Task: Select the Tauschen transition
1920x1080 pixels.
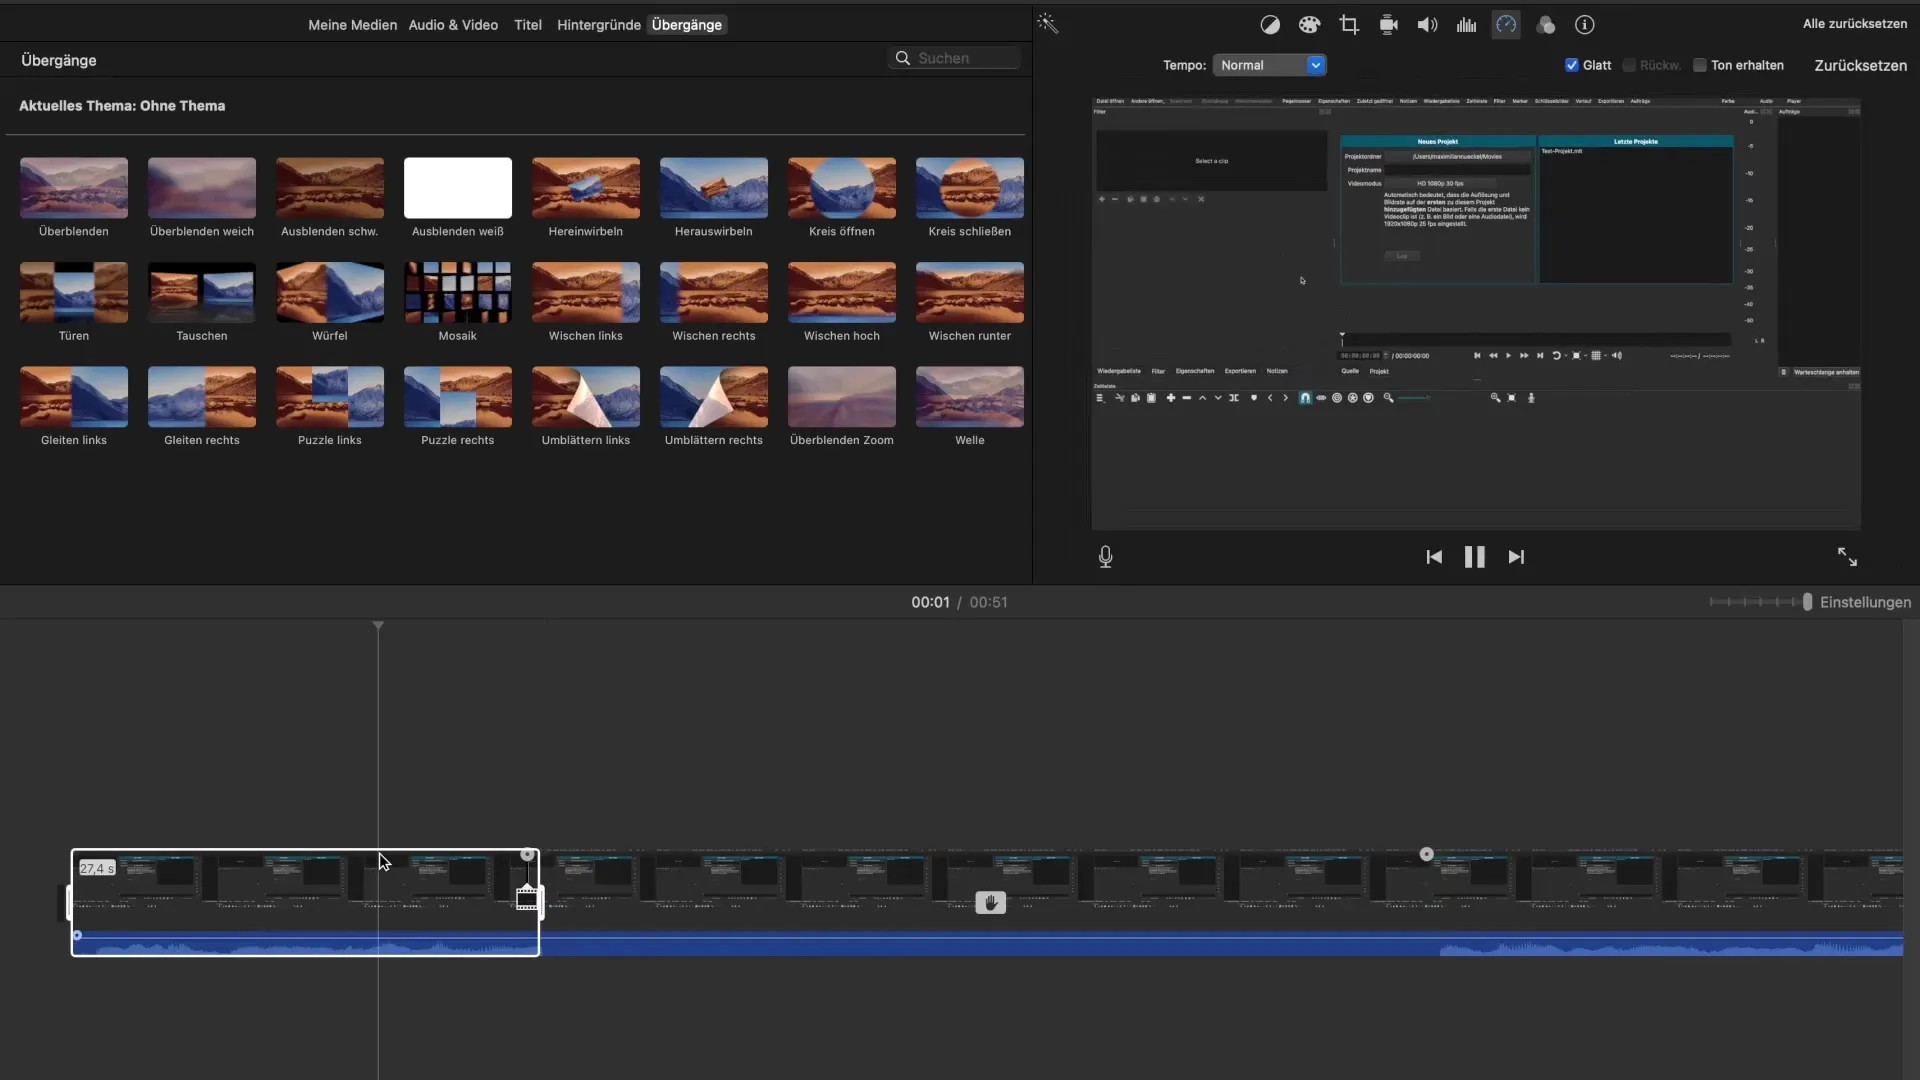Action: [x=202, y=292]
